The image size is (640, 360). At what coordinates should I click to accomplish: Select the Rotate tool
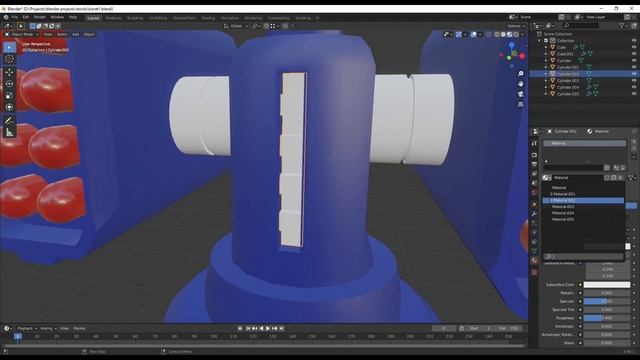(x=9, y=84)
